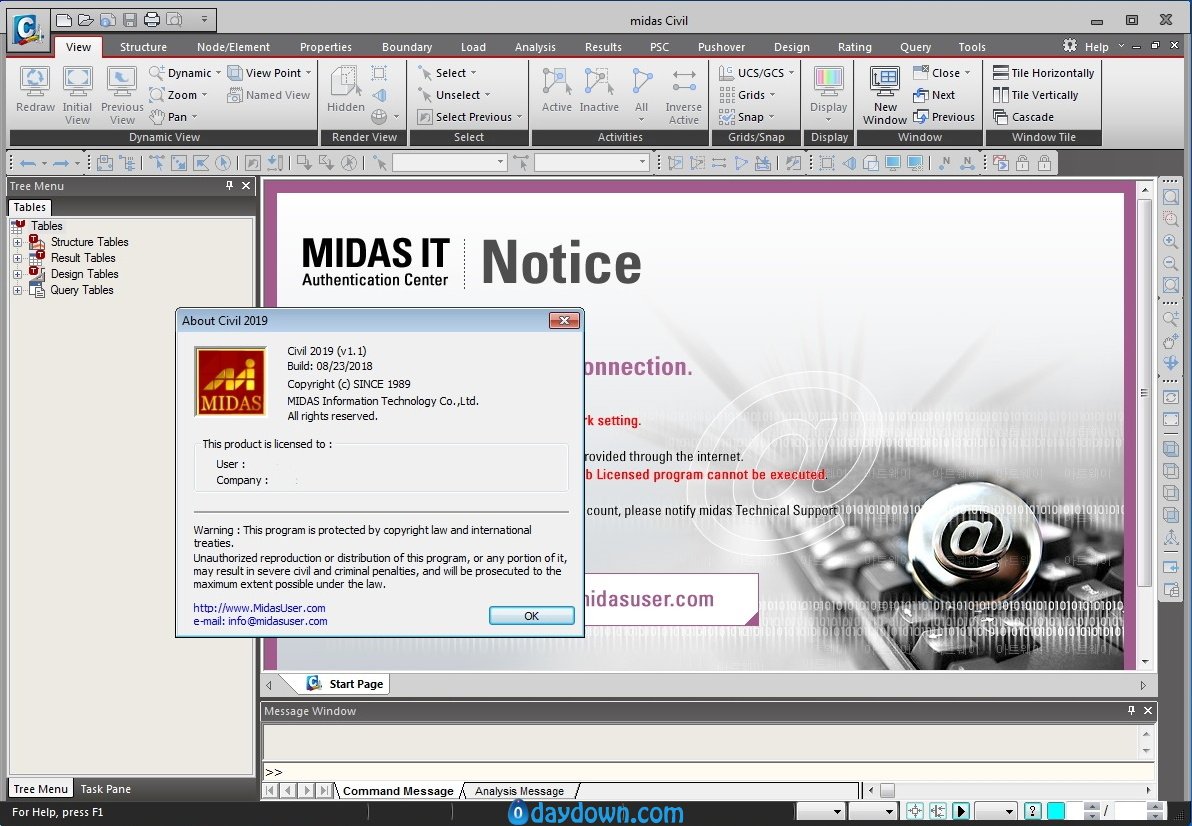Click the Cascade windows icon
1192x826 pixels.
[1000, 117]
